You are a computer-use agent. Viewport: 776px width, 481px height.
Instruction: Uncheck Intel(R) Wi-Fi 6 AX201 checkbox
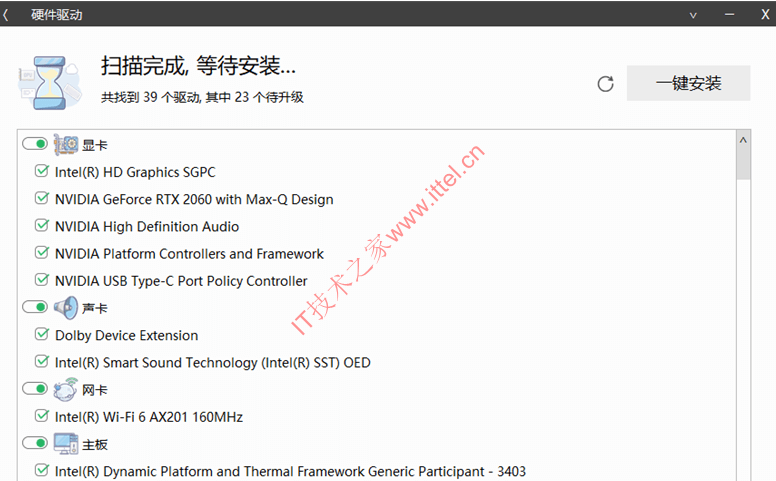coord(42,416)
